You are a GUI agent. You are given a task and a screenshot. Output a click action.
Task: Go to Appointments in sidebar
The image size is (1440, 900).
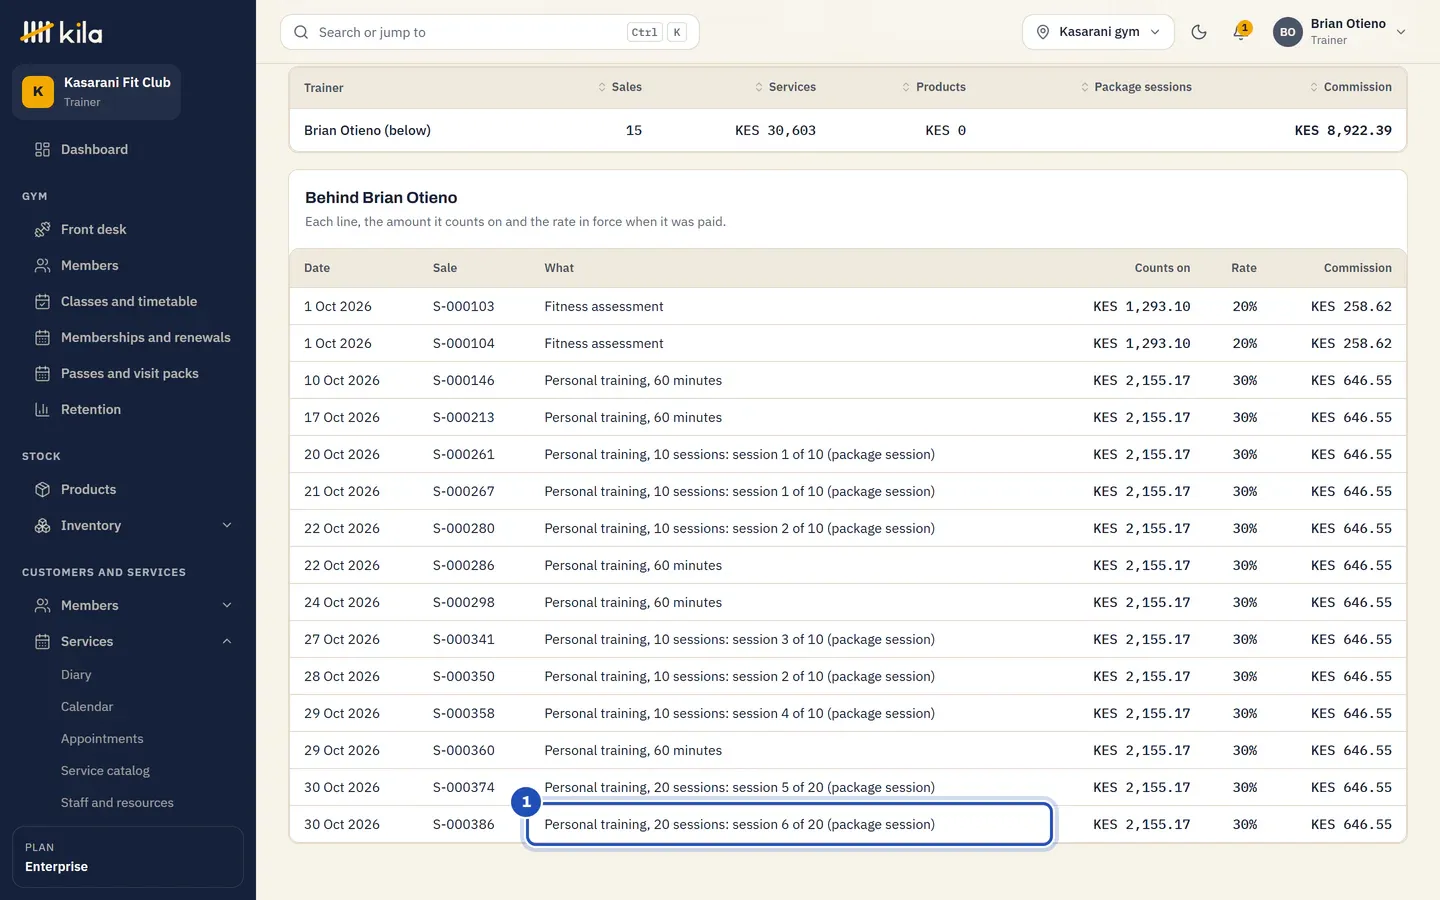point(102,739)
